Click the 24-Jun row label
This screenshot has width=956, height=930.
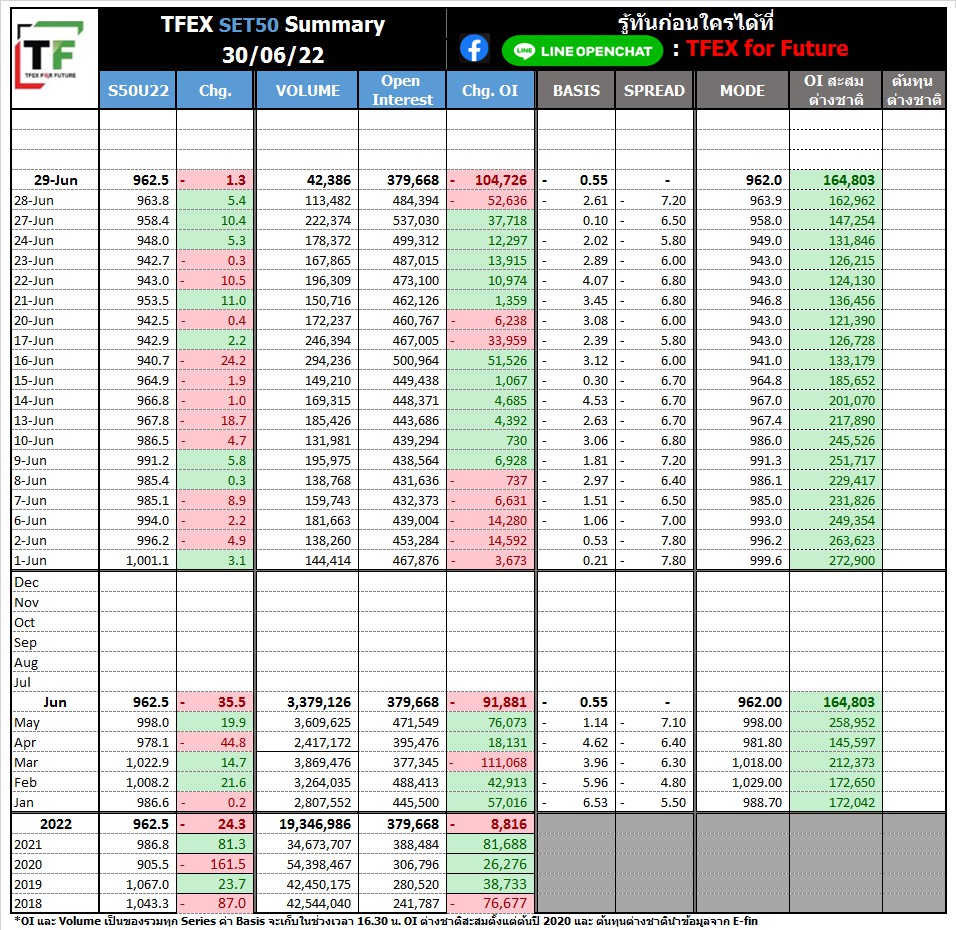pyautogui.click(x=34, y=241)
